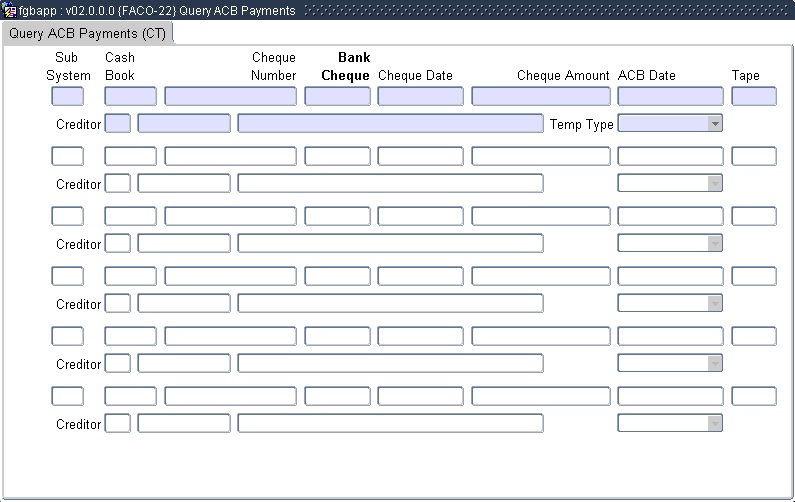Click the application icon in title bar
The height and width of the screenshot is (502, 795).
9,10
